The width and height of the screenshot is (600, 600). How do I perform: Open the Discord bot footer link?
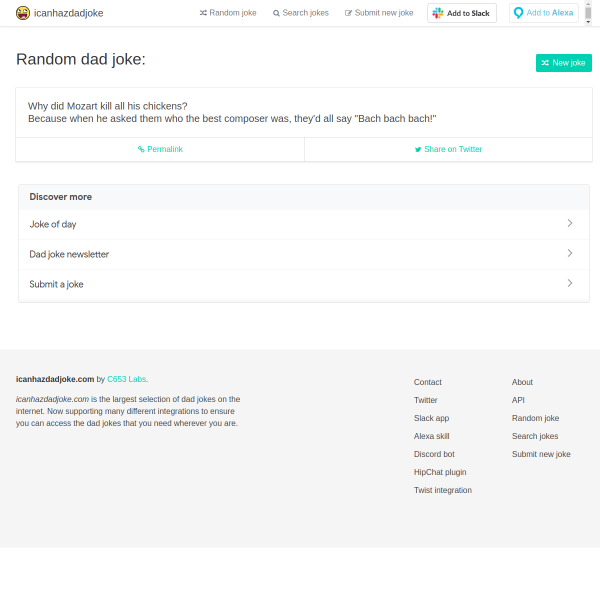coord(433,454)
